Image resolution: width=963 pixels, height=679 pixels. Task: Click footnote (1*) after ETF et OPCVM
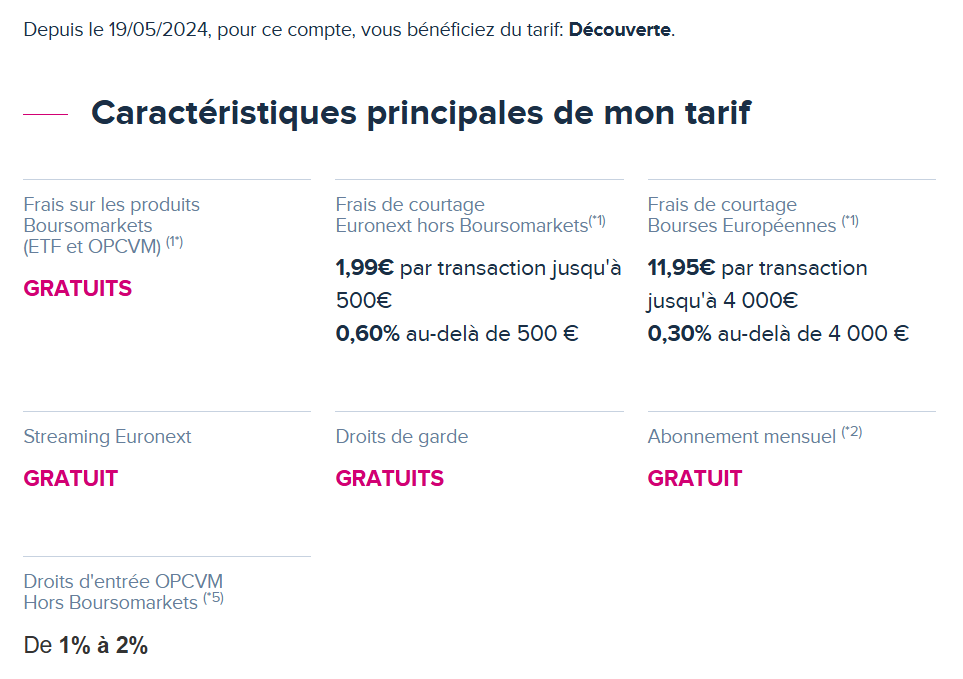[174, 242]
